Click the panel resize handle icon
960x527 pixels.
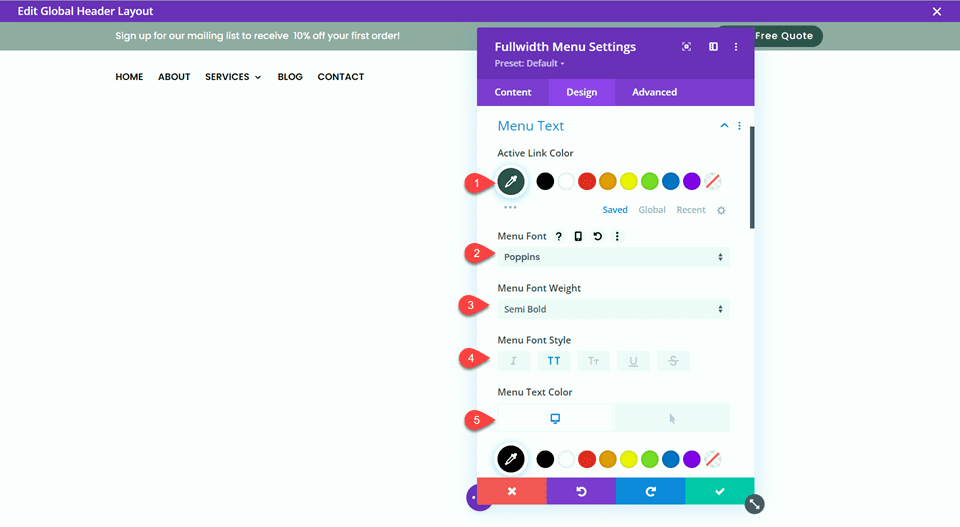coord(754,504)
